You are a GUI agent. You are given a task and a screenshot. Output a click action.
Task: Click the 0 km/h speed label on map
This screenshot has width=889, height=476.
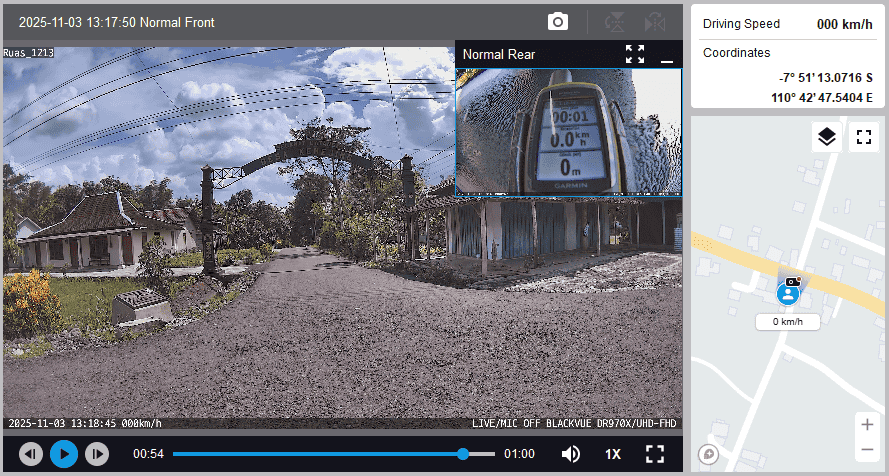coord(787,322)
